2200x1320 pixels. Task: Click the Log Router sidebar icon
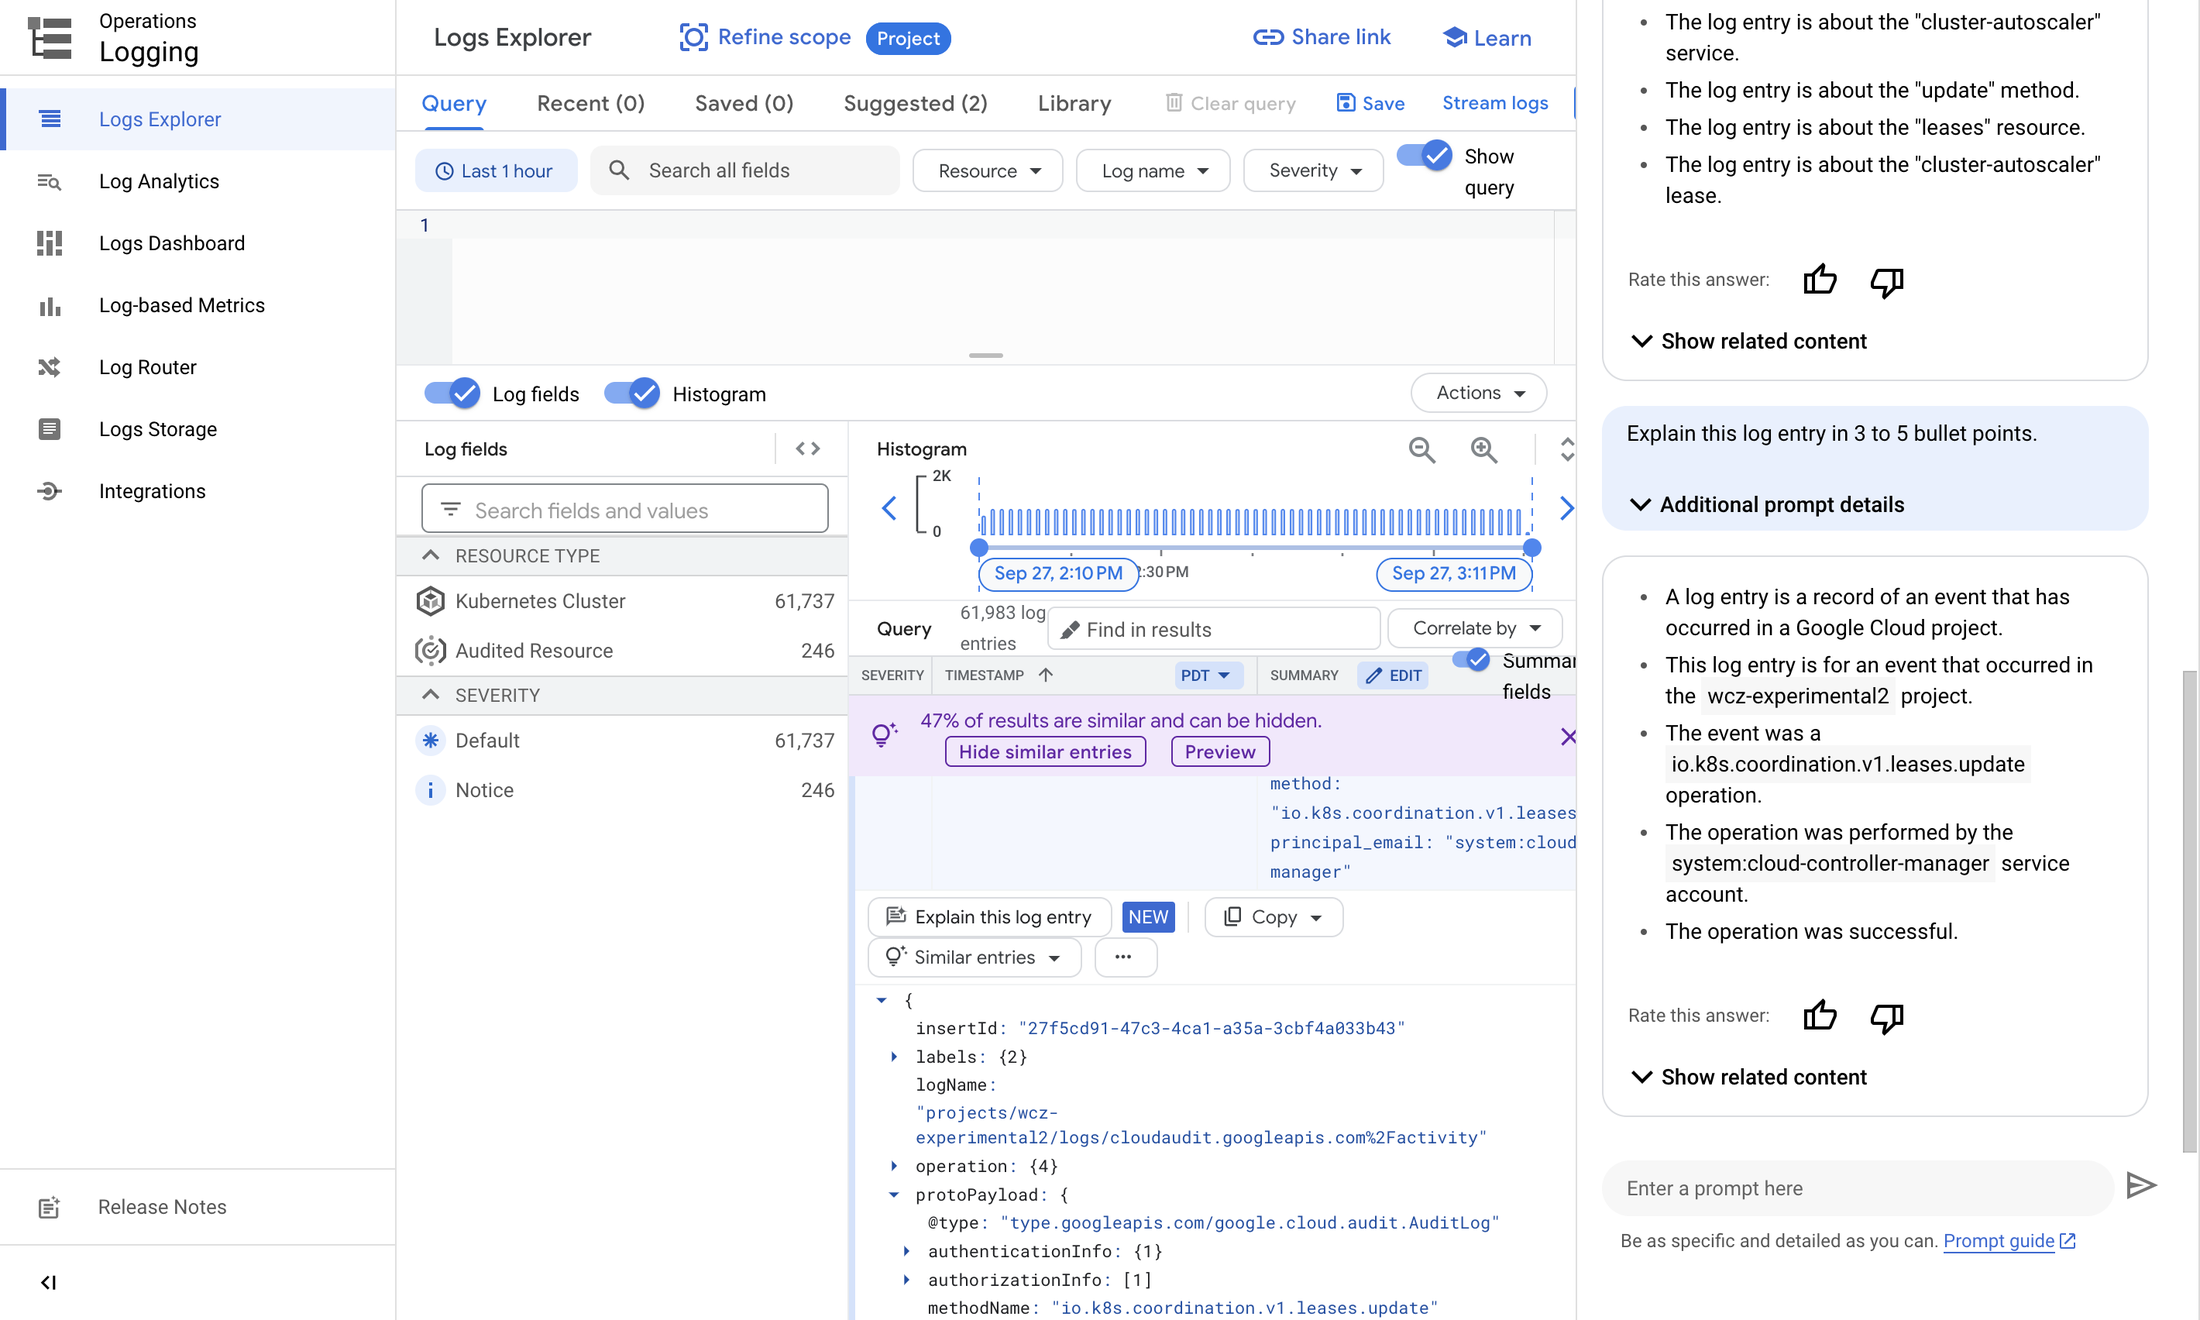pyautogui.click(x=49, y=366)
